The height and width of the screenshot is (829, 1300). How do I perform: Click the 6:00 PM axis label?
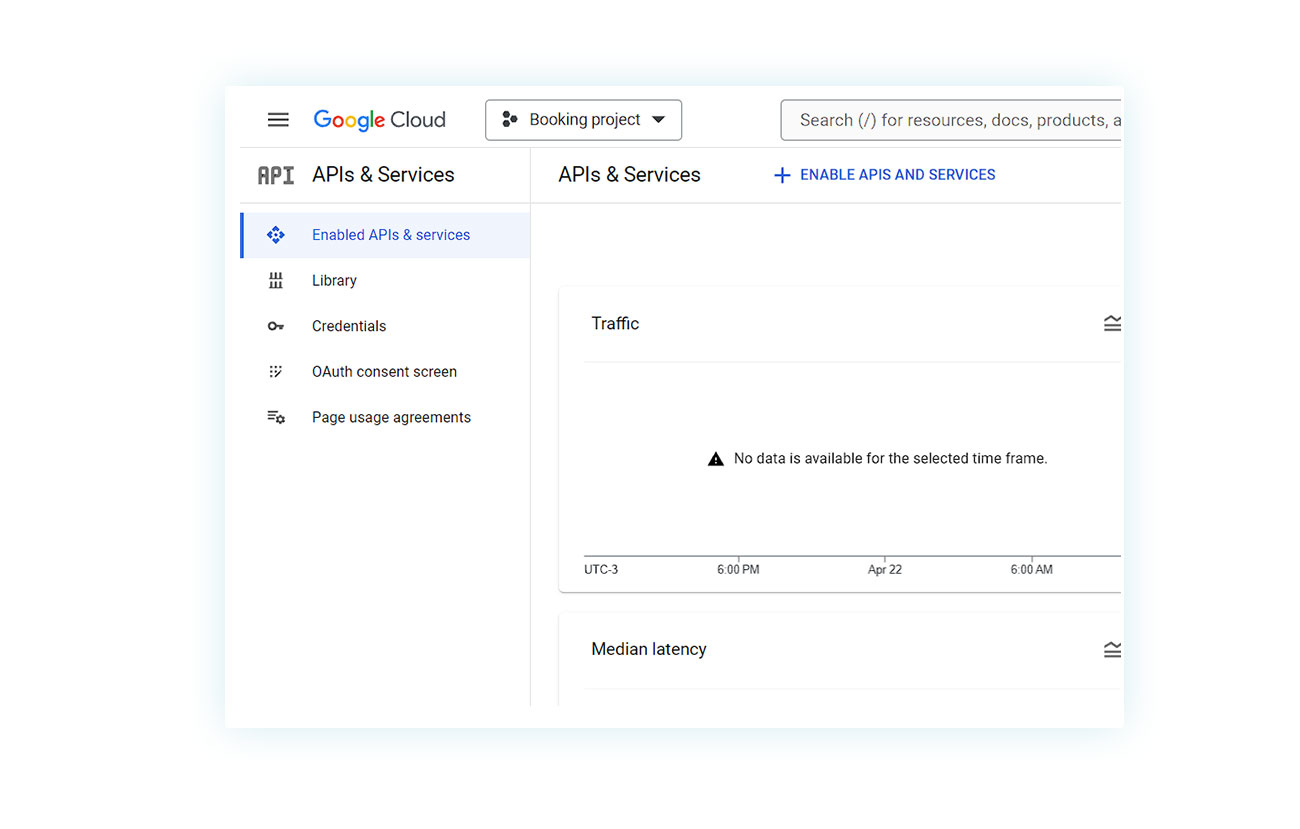(x=738, y=570)
